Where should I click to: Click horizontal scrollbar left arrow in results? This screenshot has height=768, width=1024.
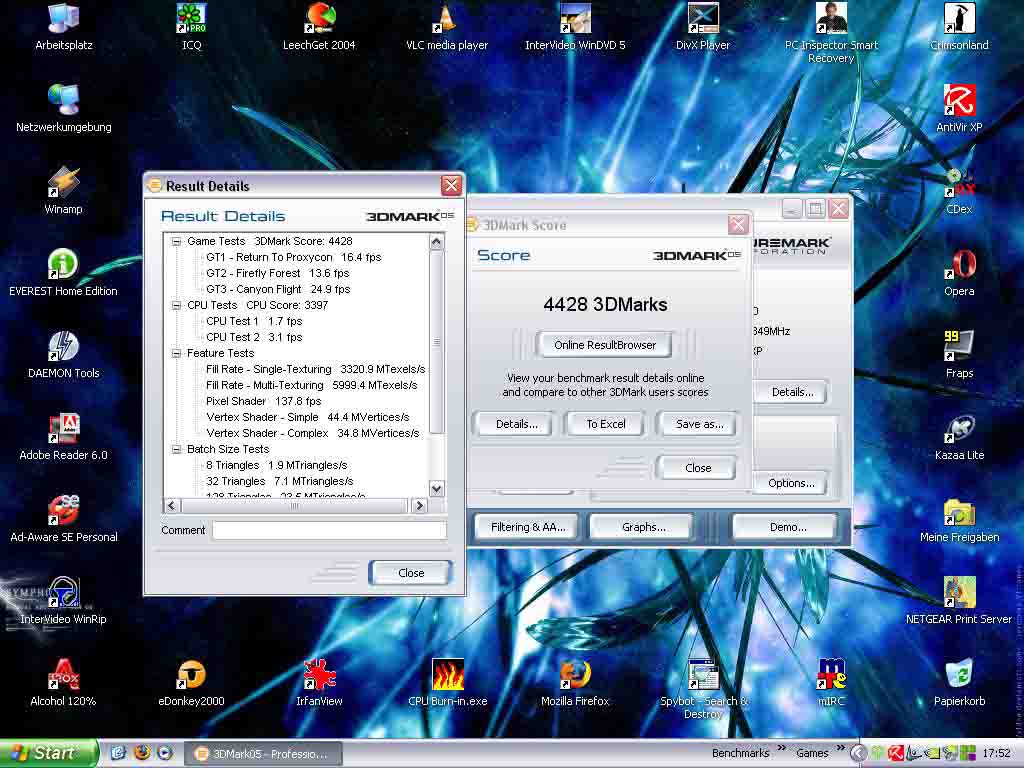tap(172, 505)
